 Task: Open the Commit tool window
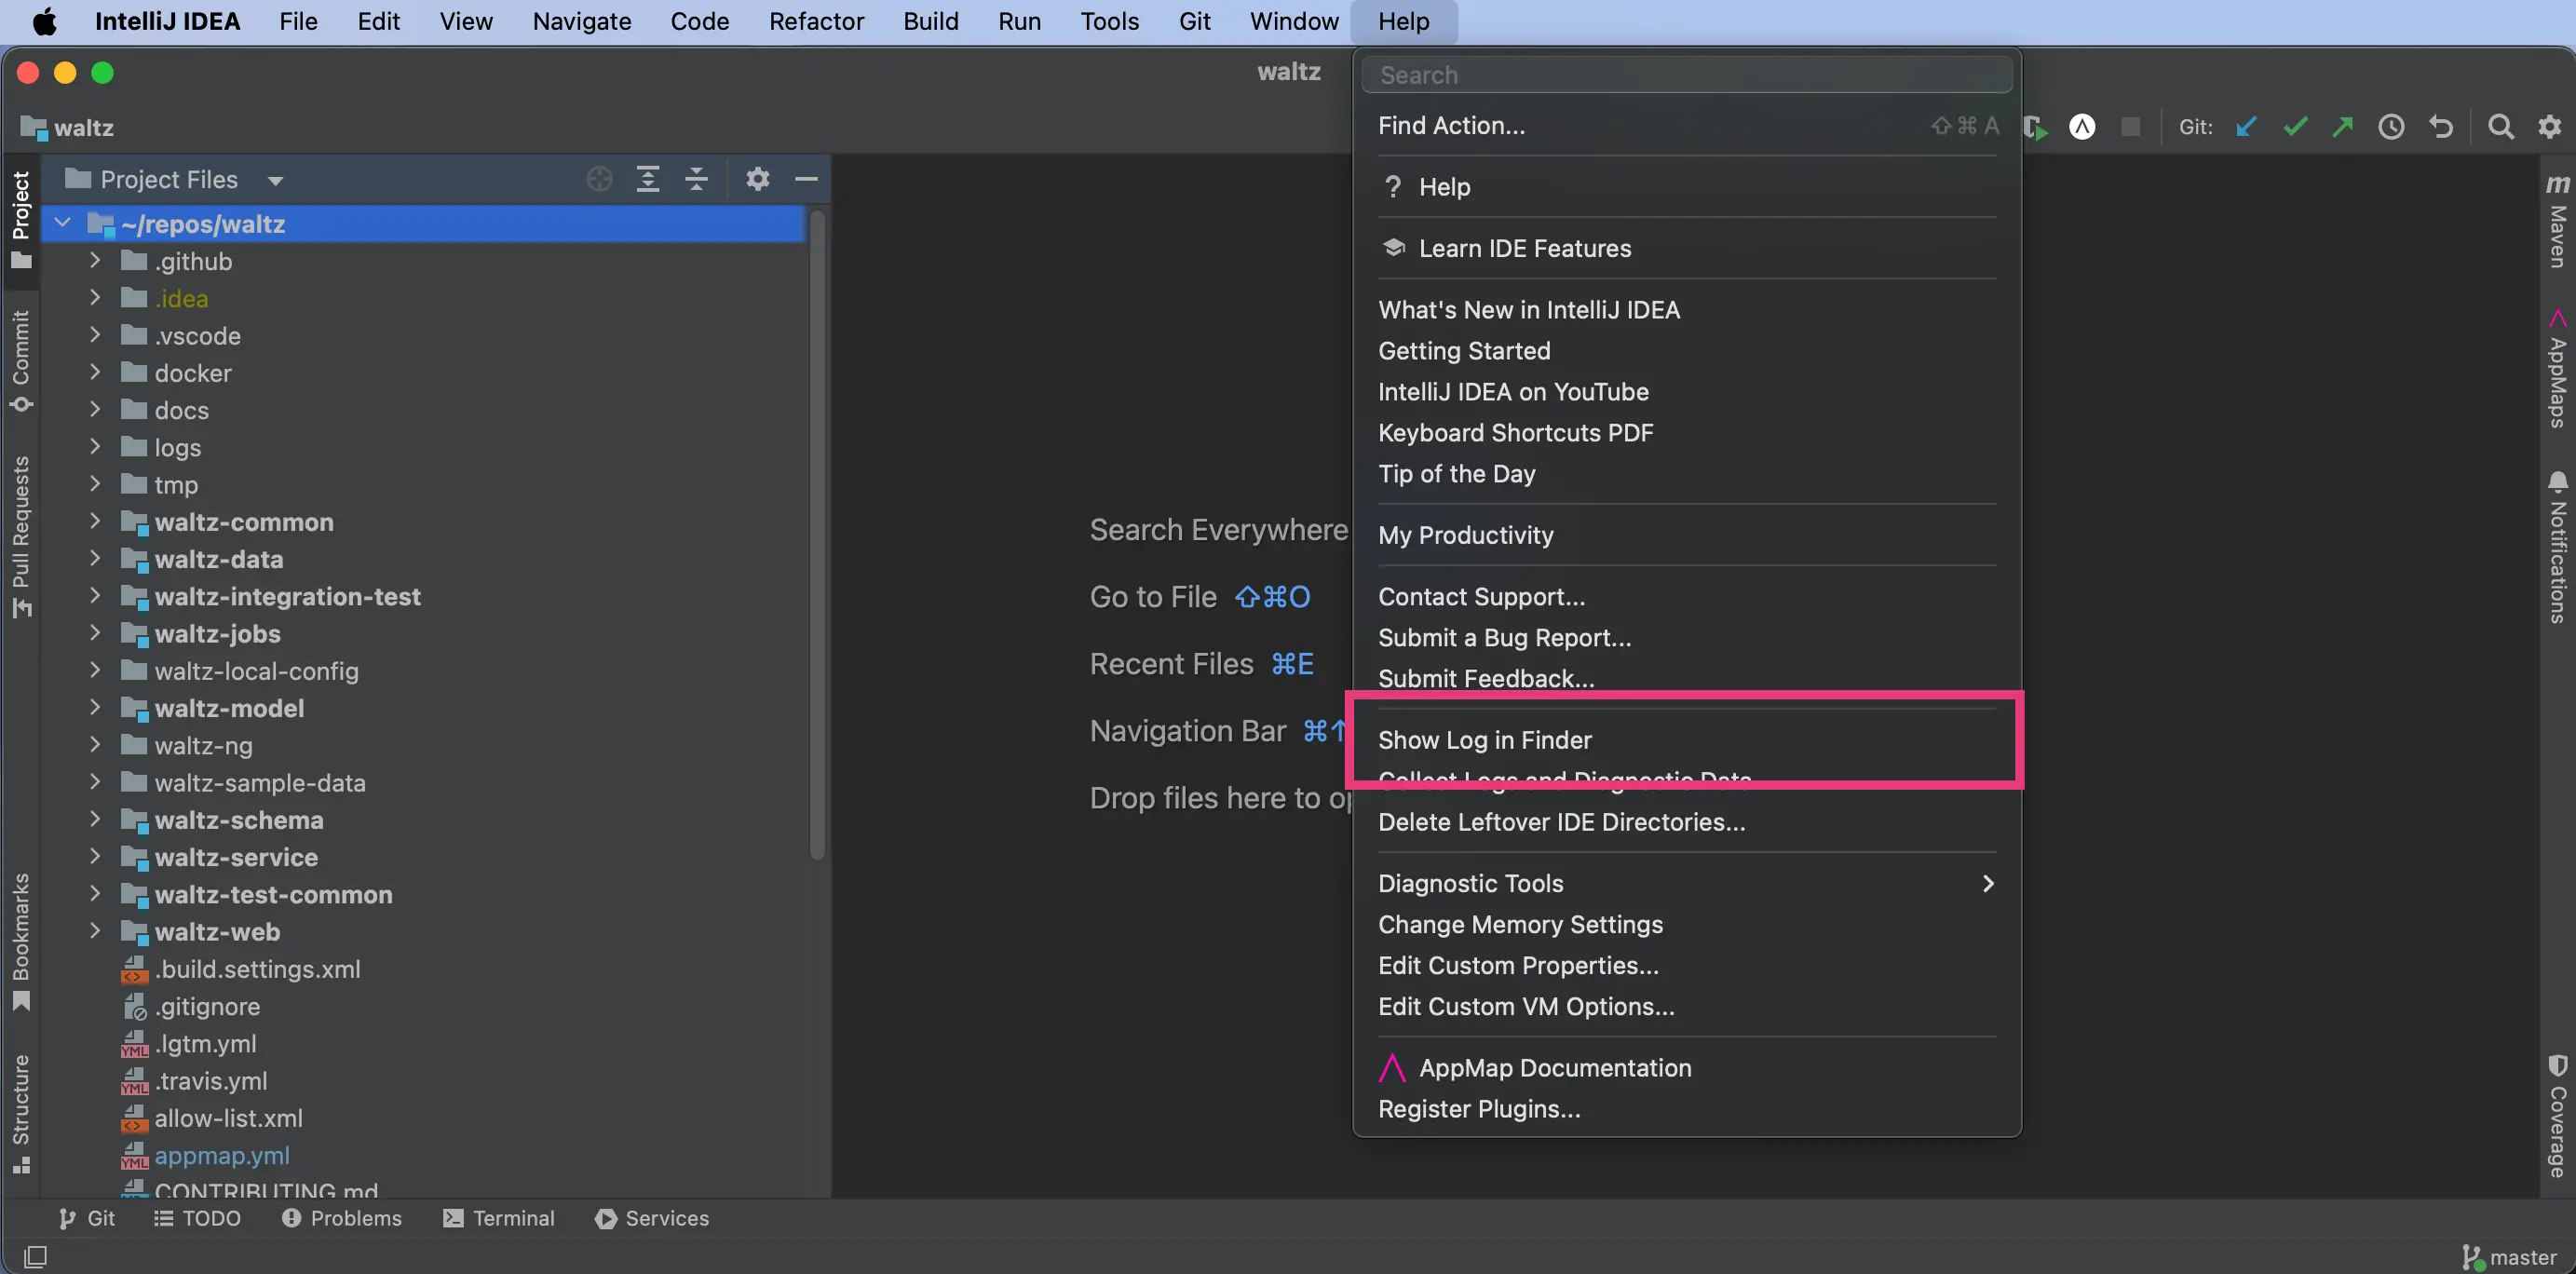[21, 360]
